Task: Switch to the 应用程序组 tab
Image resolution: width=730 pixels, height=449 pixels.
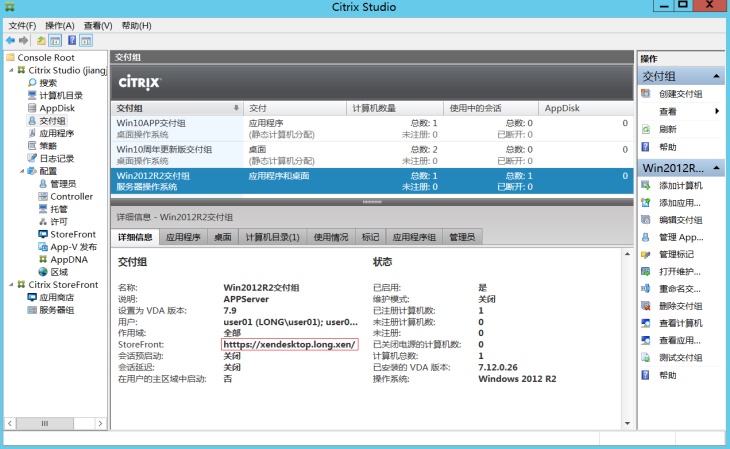Action: tap(414, 237)
